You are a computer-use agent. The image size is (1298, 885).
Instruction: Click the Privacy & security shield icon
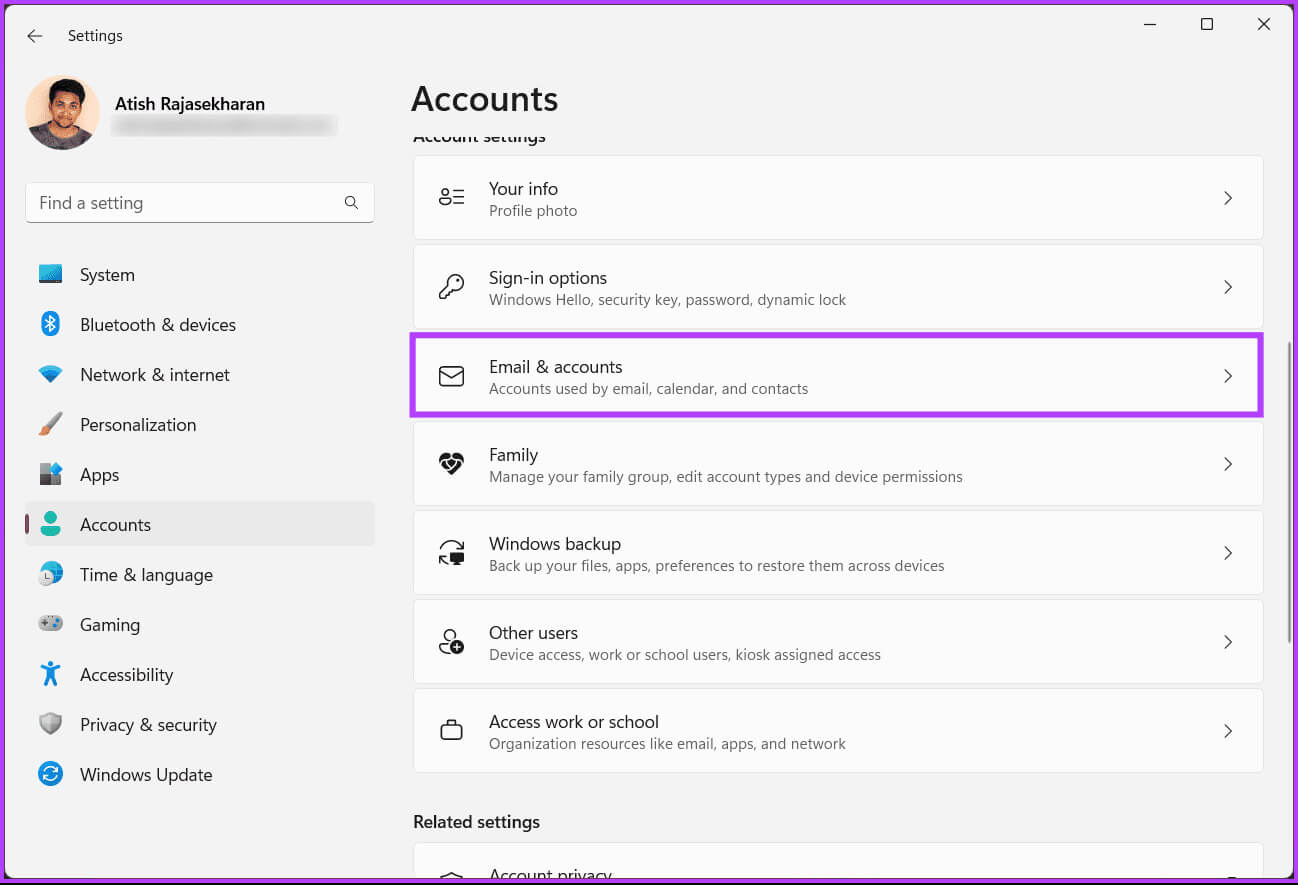pyautogui.click(x=50, y=724)
